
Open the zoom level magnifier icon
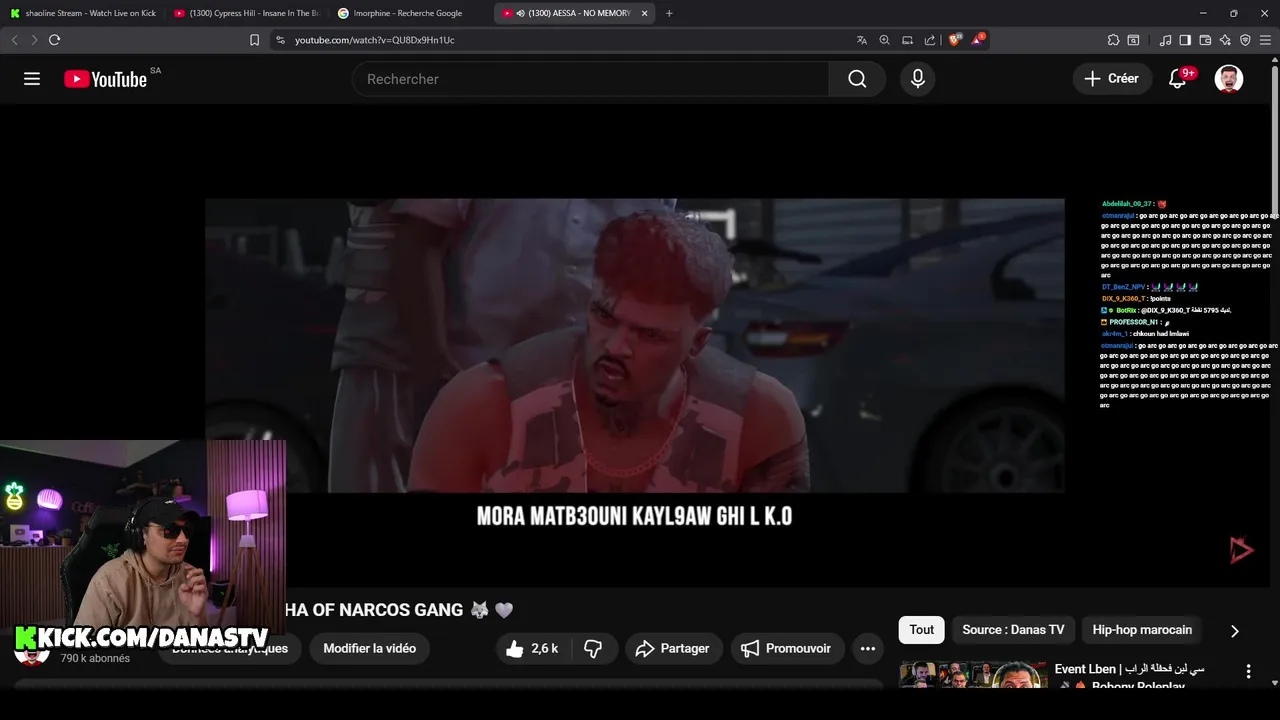click(884, 40)
